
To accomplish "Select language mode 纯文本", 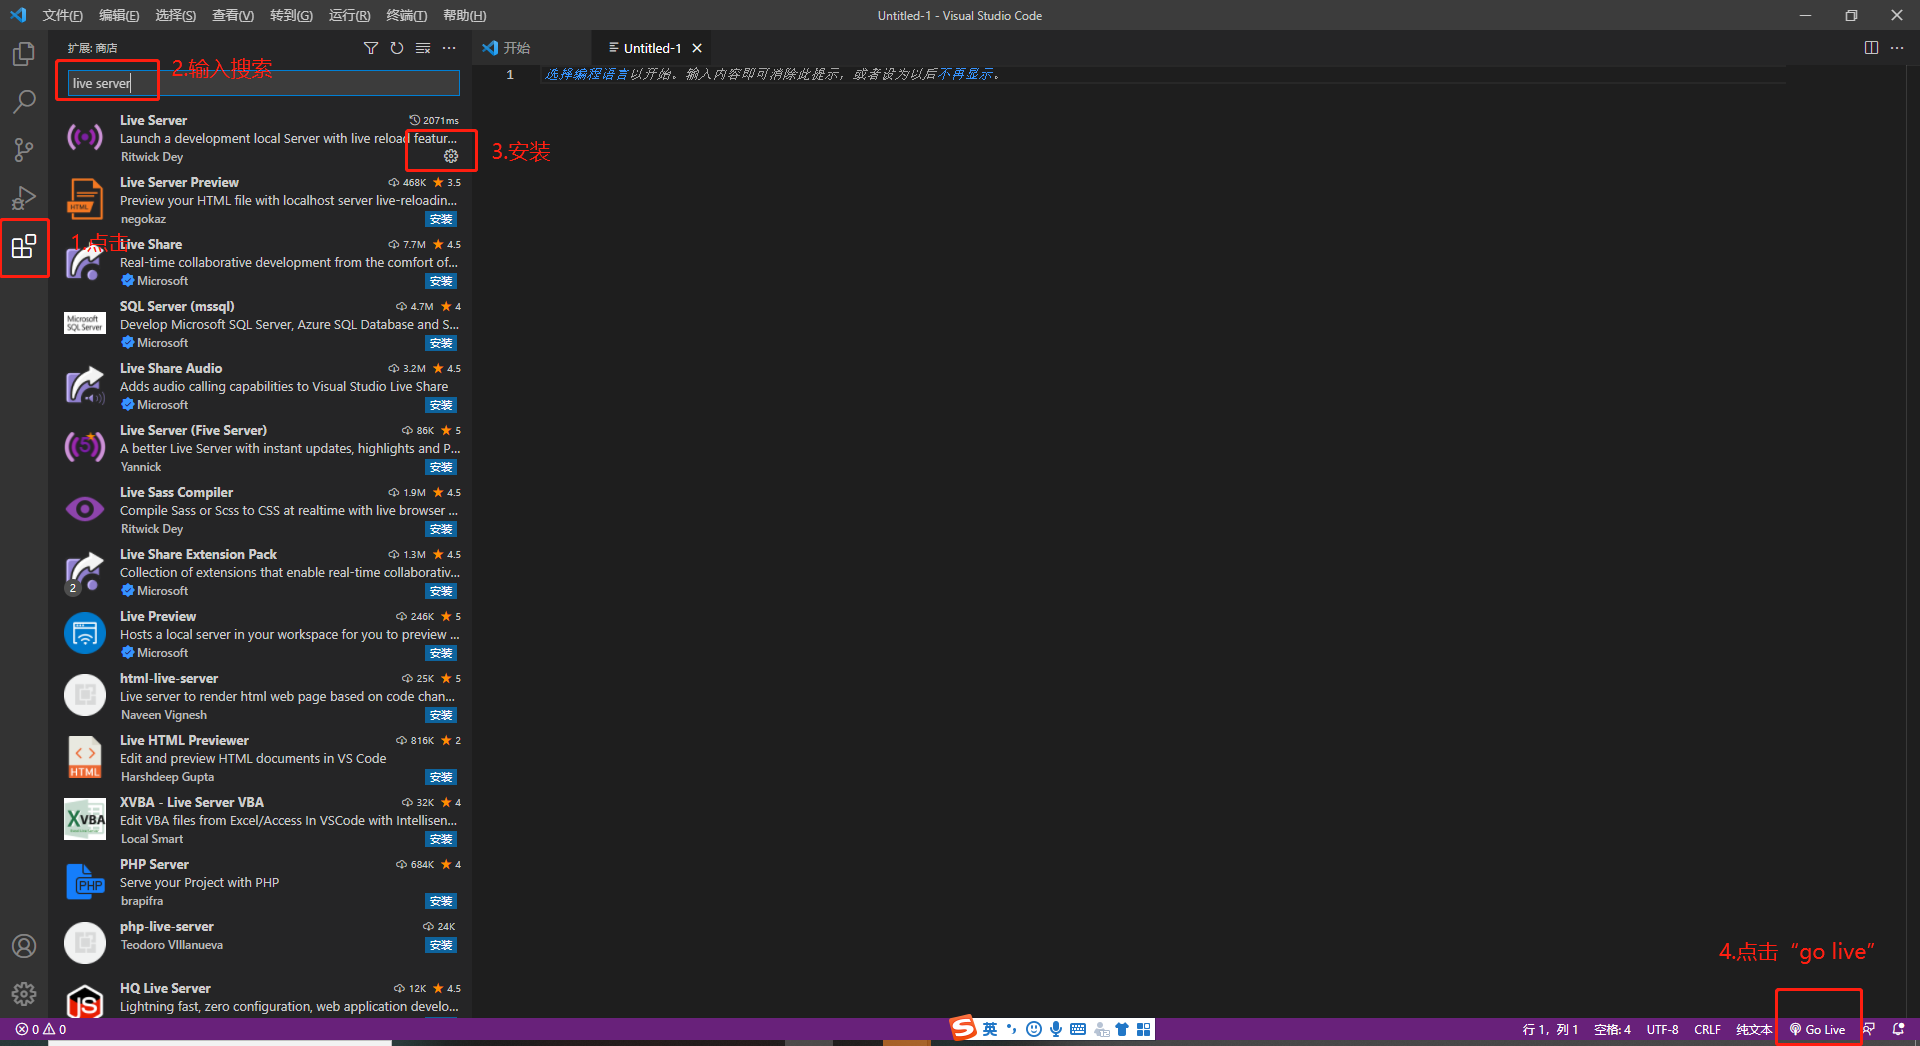I will (x=1753, y=1029).
